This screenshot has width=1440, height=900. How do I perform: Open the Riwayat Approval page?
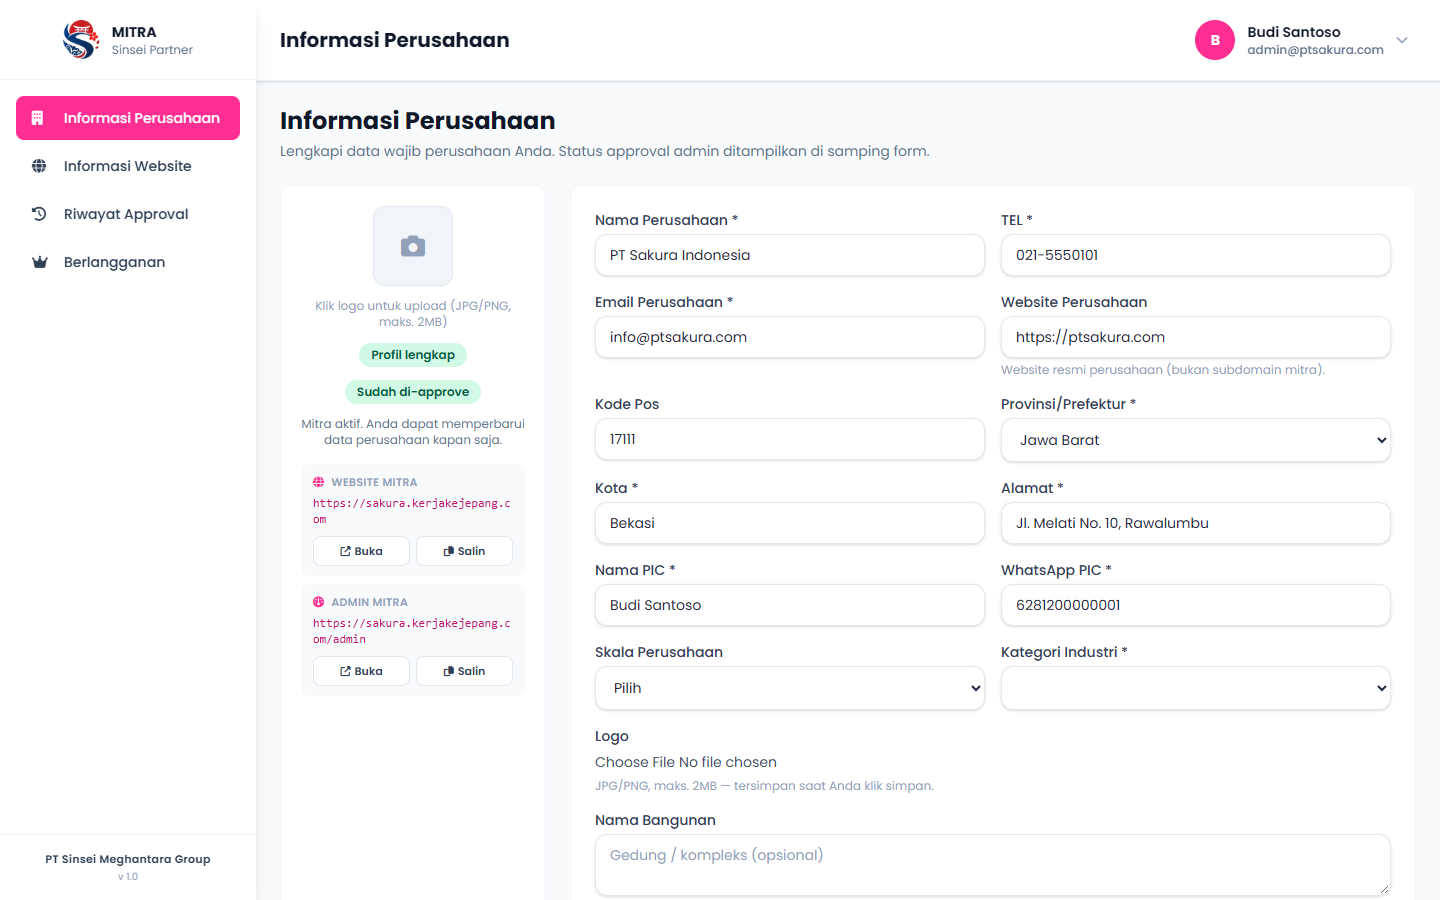(128, 214)
